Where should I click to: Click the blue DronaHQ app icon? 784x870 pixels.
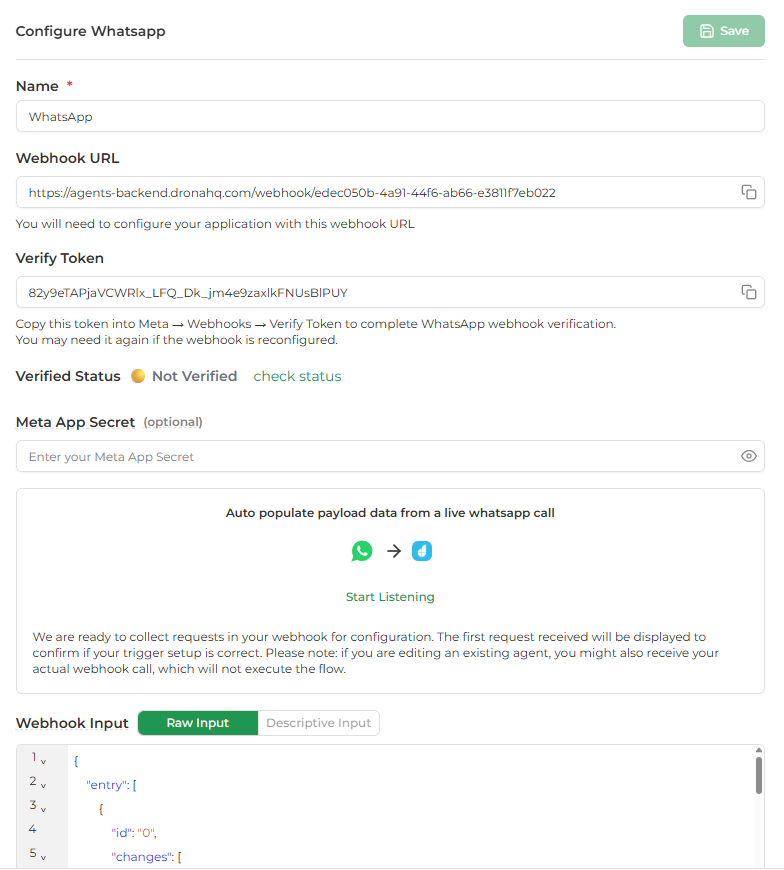click(421, 550)
